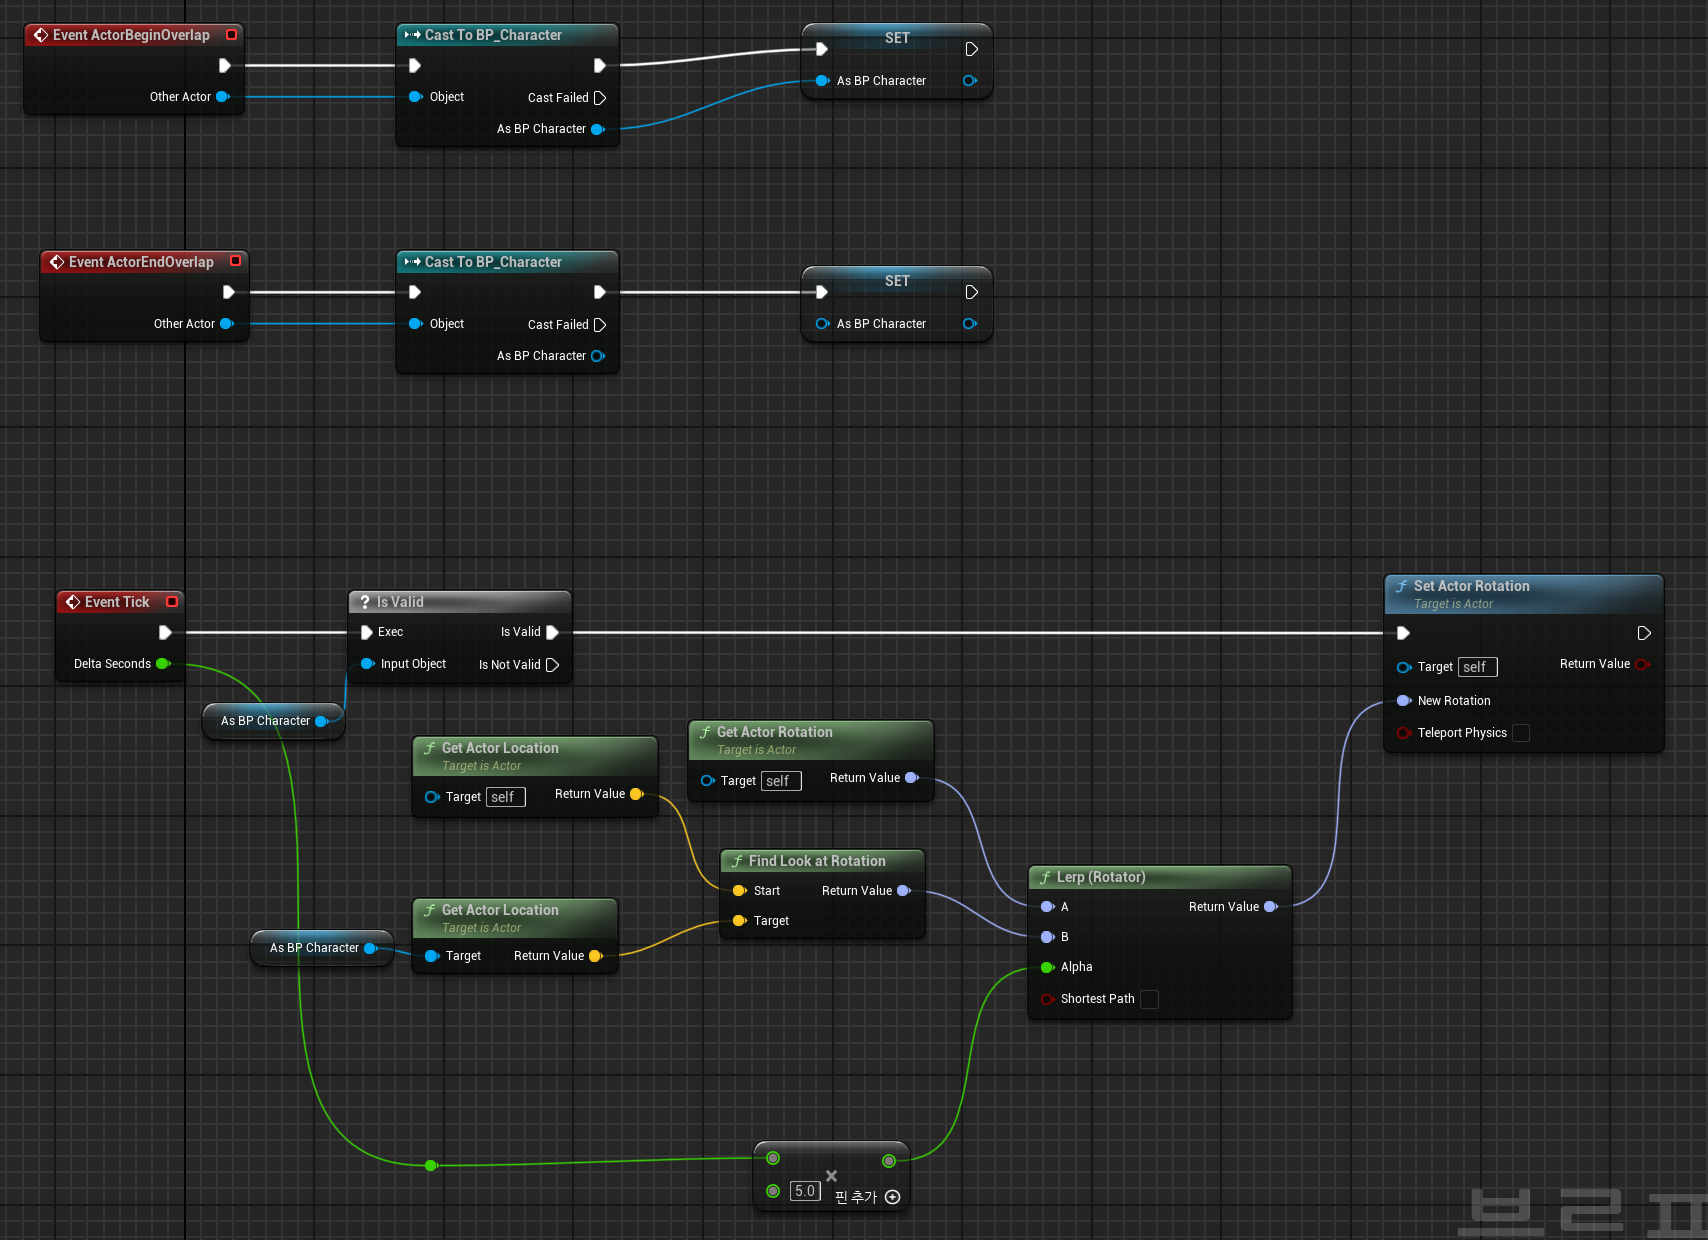The image size is (1708, 1240).
Task: Click the Alpha pin on Lerp (Rotator)
Action: 1047,967
